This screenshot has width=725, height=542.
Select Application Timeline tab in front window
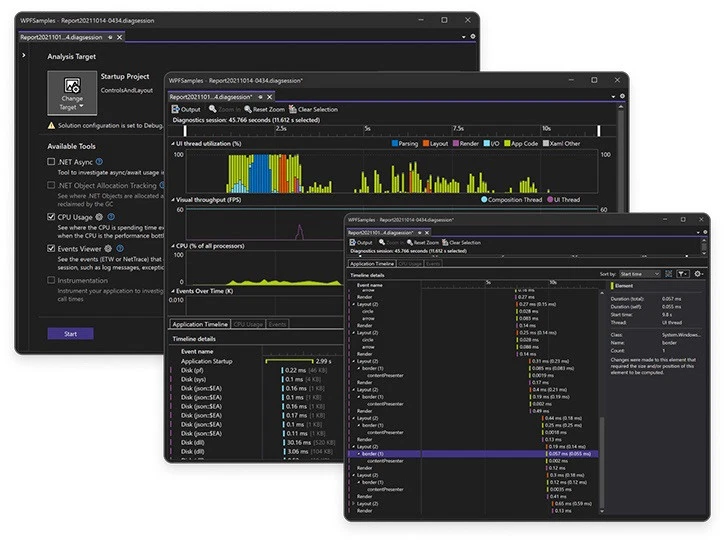coord(372,264)
